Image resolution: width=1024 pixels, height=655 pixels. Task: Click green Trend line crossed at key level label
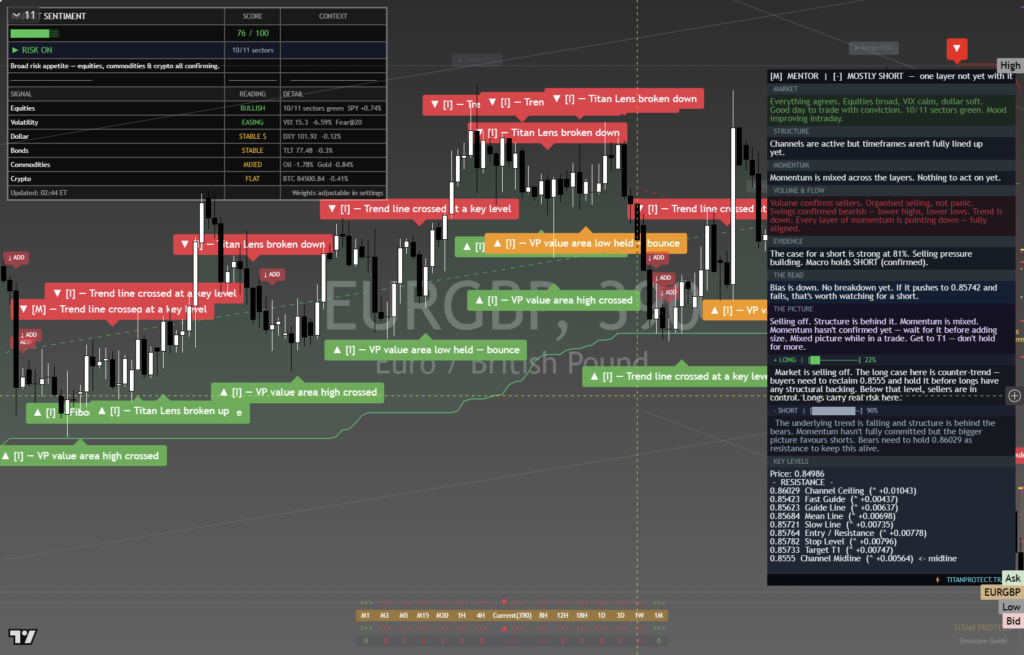click(x=675, y=376)
